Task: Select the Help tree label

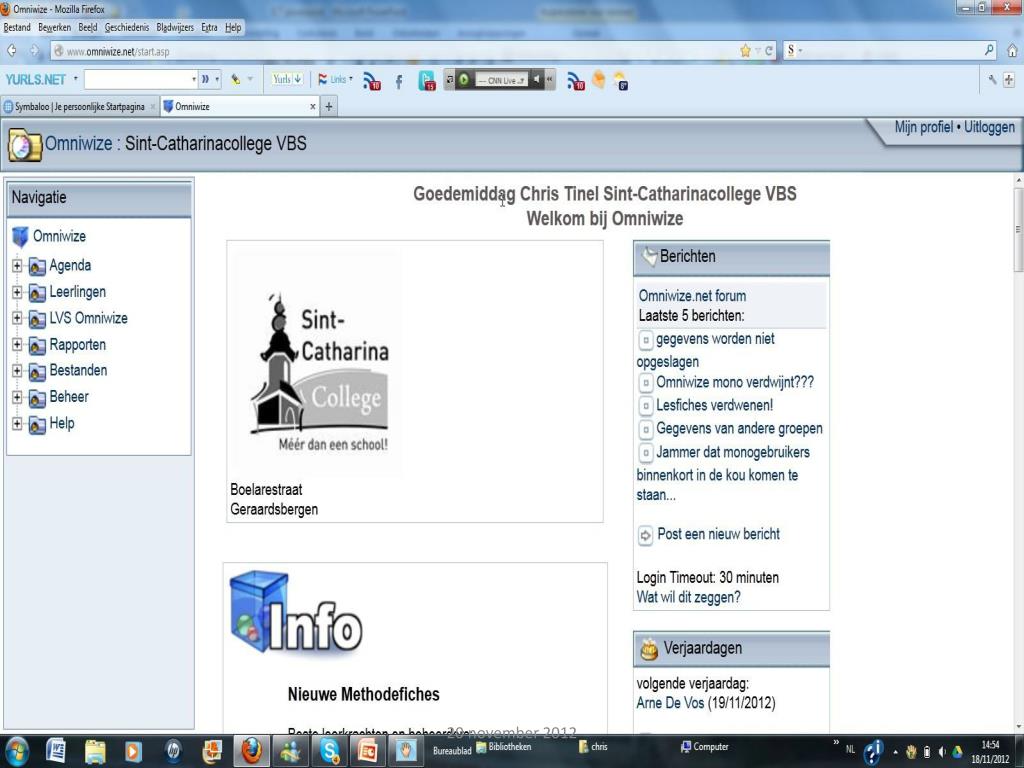Action: click(x=62, y=423)
